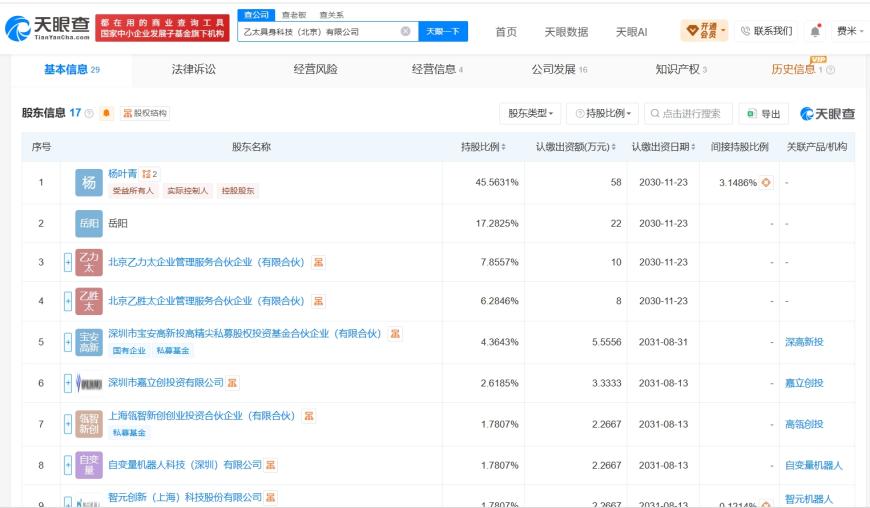Expand the 自变量机器人科技 shareholder row
The width and height of the screenshot is (870, 508).
coord(68,465)
